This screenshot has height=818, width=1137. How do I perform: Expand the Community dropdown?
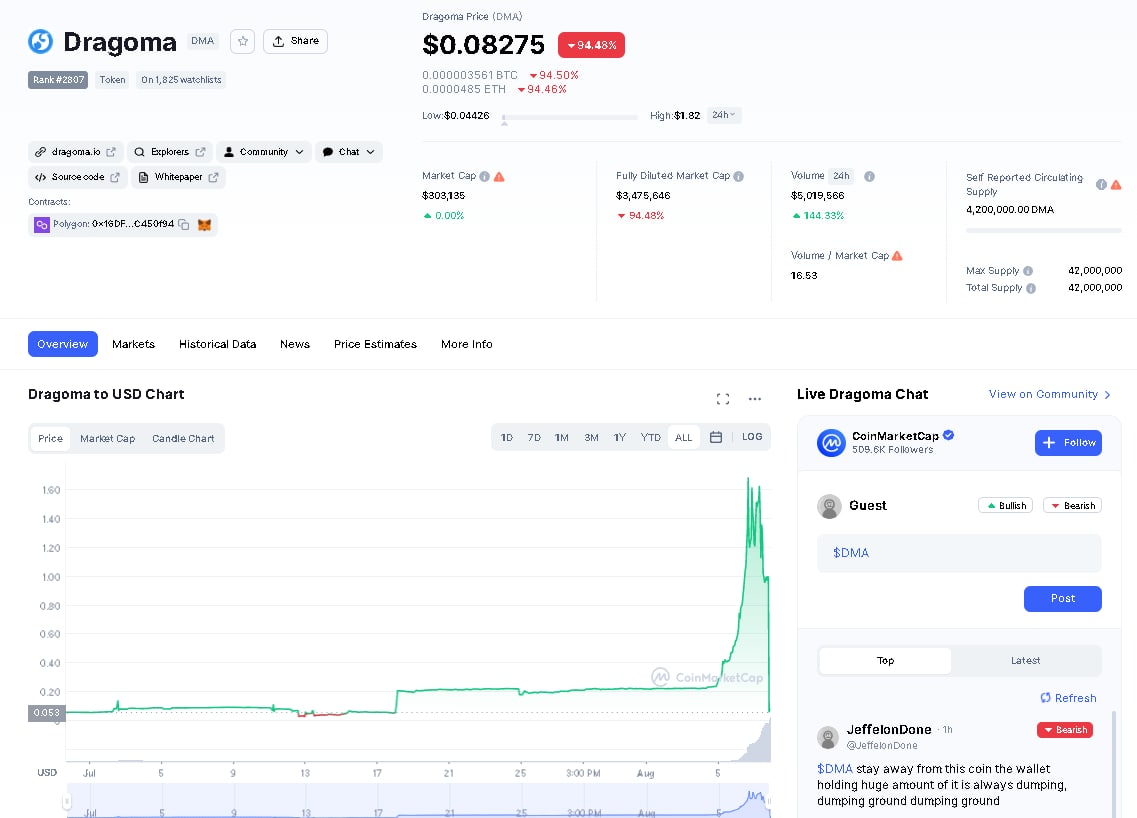264,152
